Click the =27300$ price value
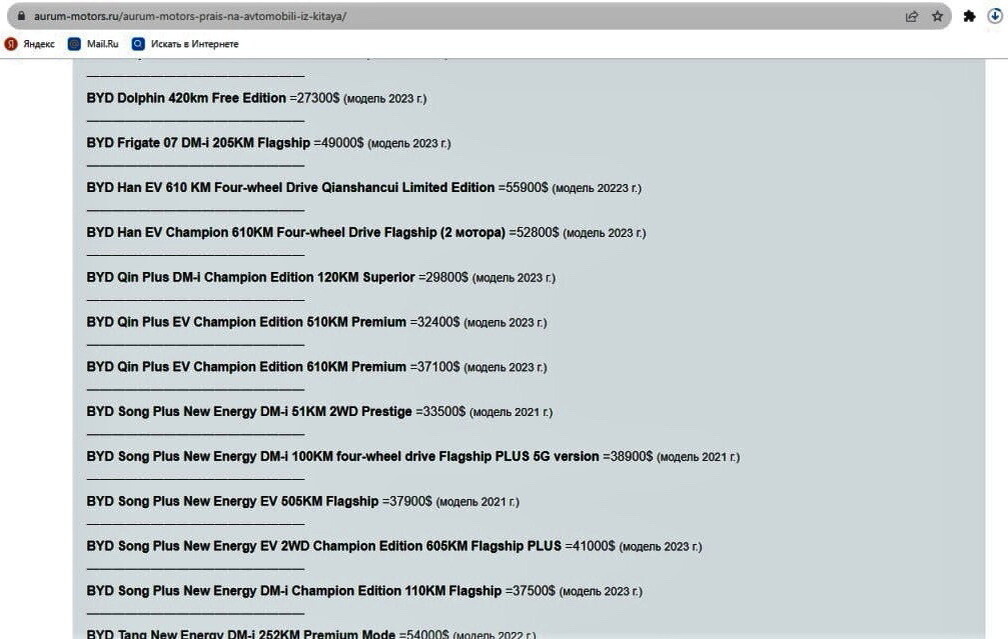Viewport: 1008px width, 639px height. [x=314, y=98]
